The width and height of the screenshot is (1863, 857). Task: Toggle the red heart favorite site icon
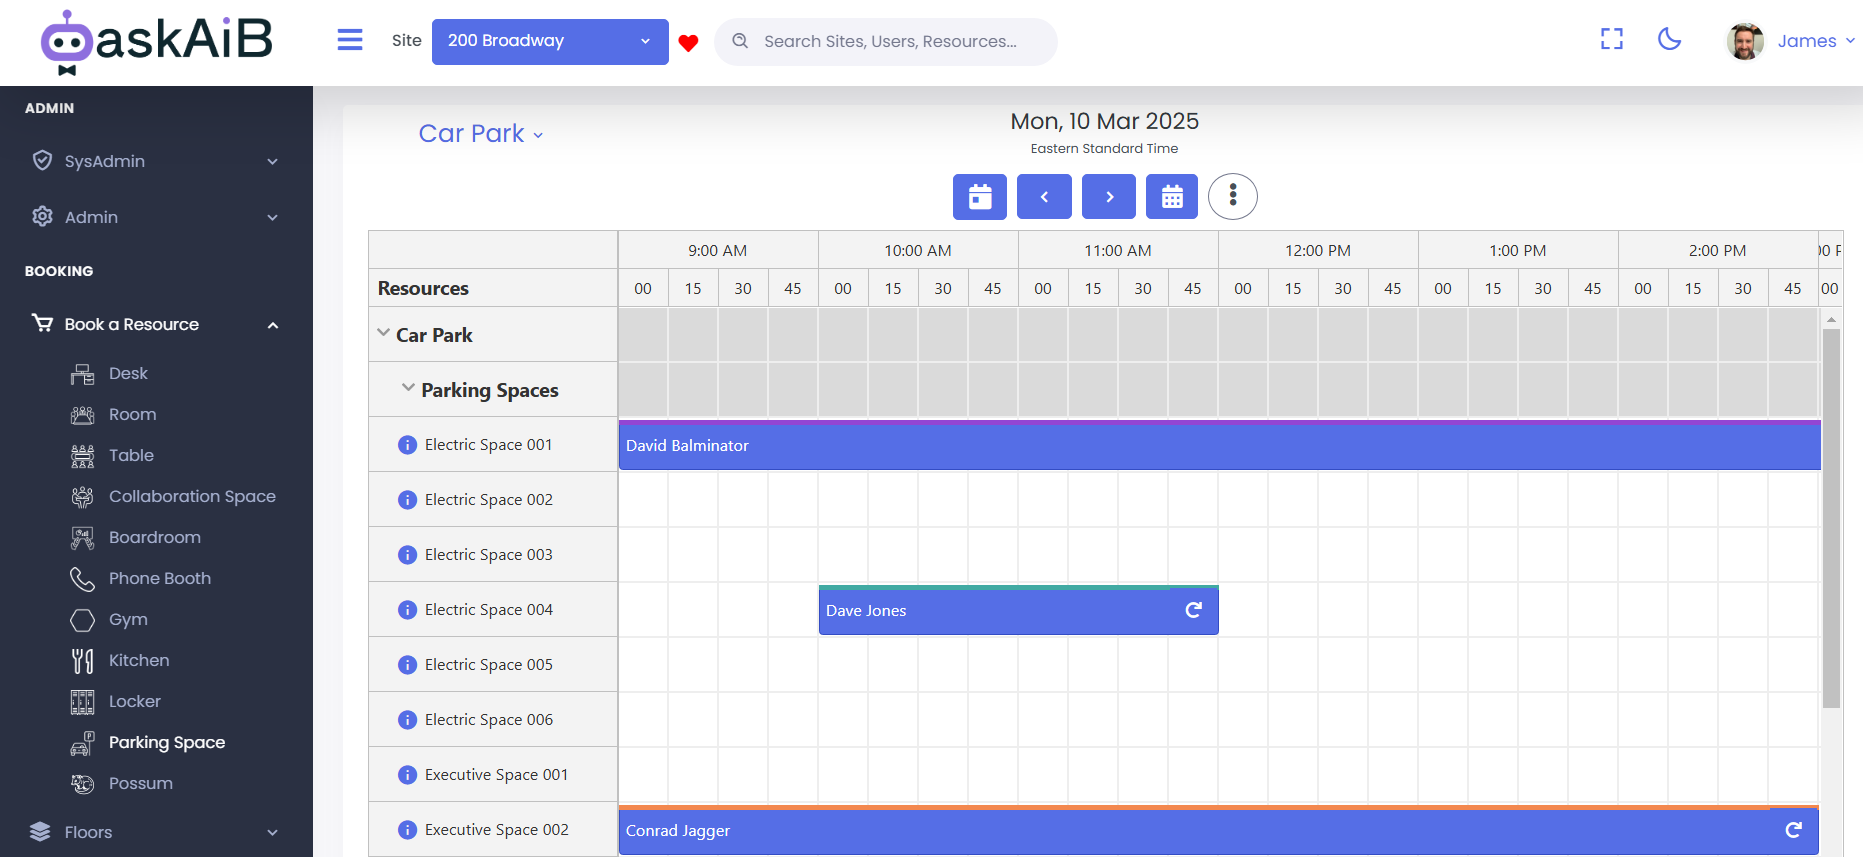point(688,43)
